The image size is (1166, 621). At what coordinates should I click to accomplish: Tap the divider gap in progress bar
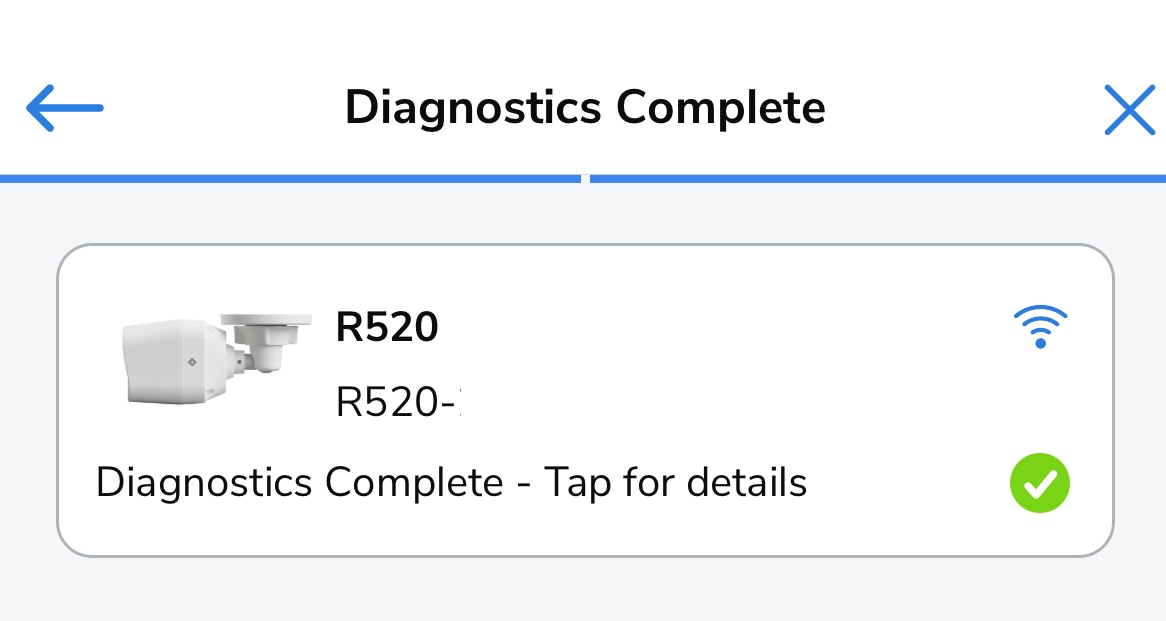coord(585,178)
